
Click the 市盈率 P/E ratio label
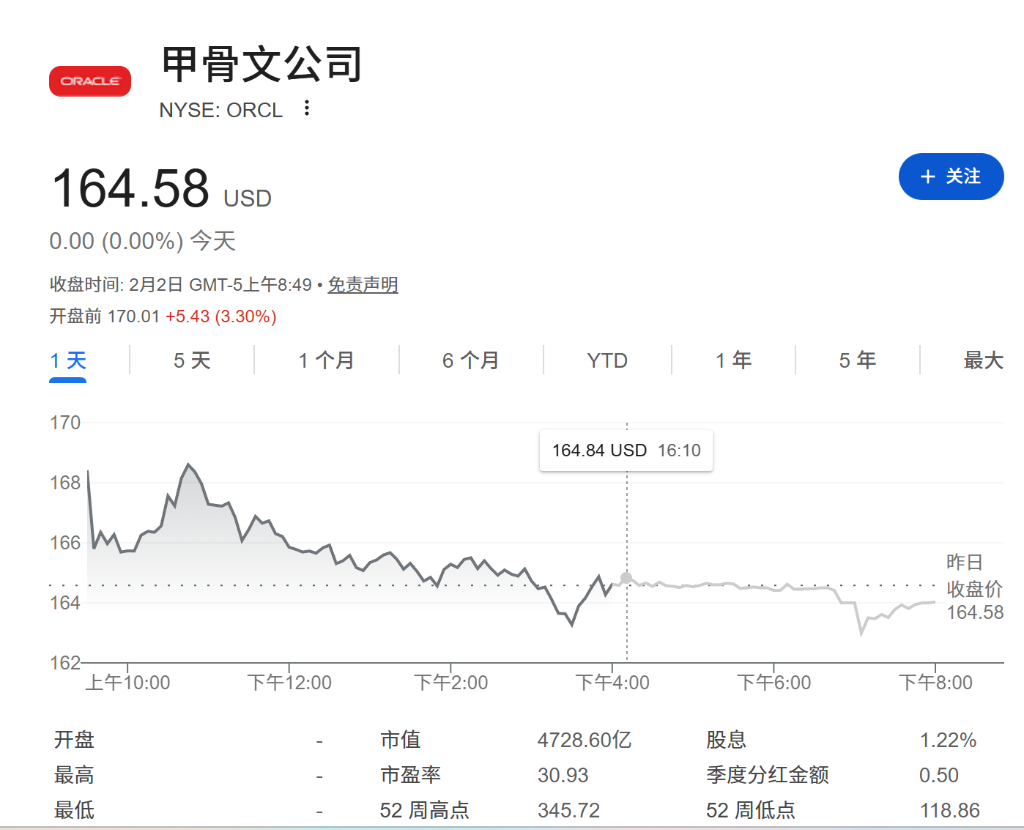click(x=410, y=775)
